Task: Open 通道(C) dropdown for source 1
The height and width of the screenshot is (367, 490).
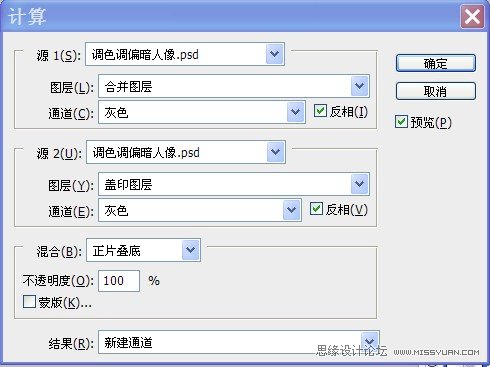Action: coord(202,112)
